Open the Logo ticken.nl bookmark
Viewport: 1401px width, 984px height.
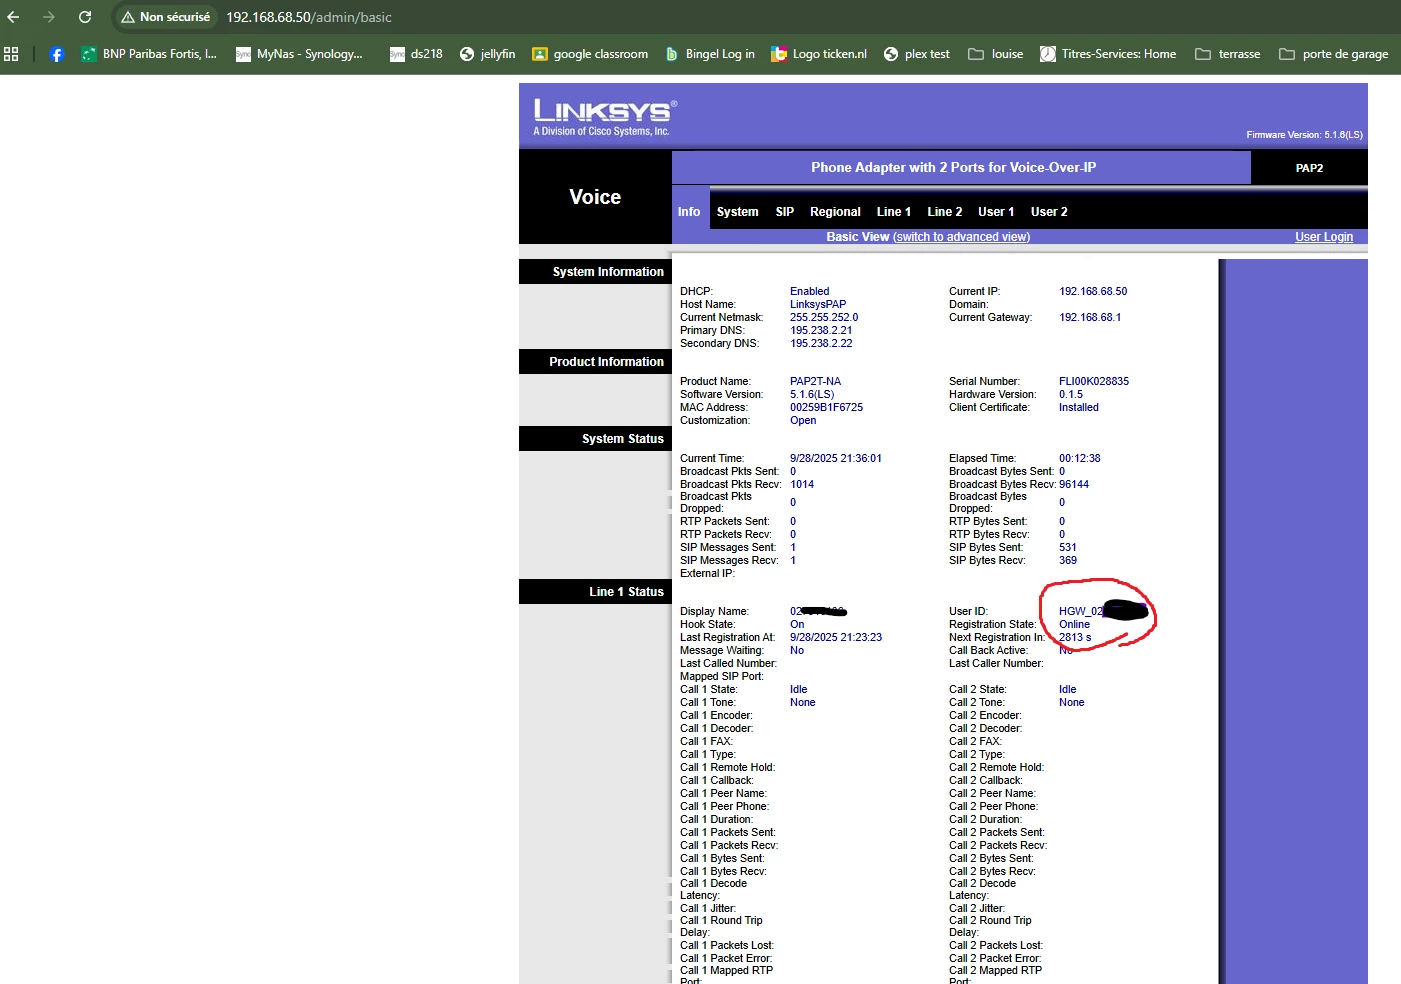tap(819, 54)
